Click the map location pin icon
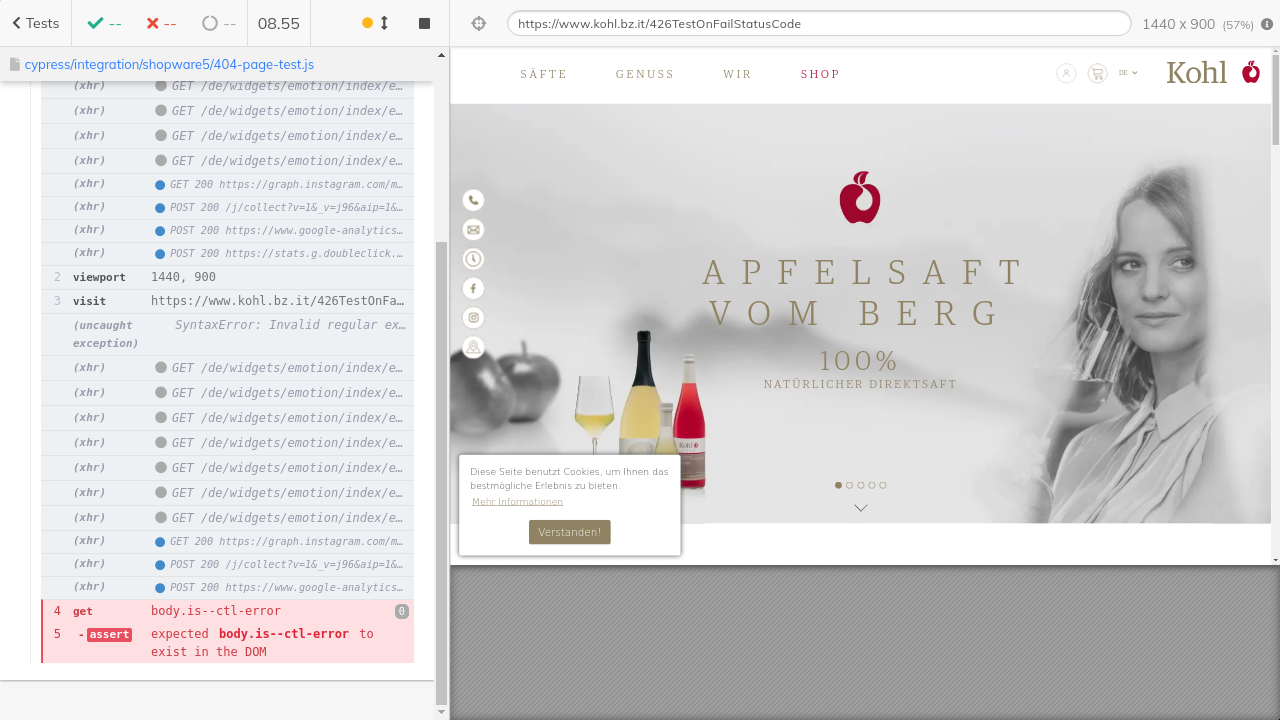This screenshot has height=720, width=1280. coord(473,347)
